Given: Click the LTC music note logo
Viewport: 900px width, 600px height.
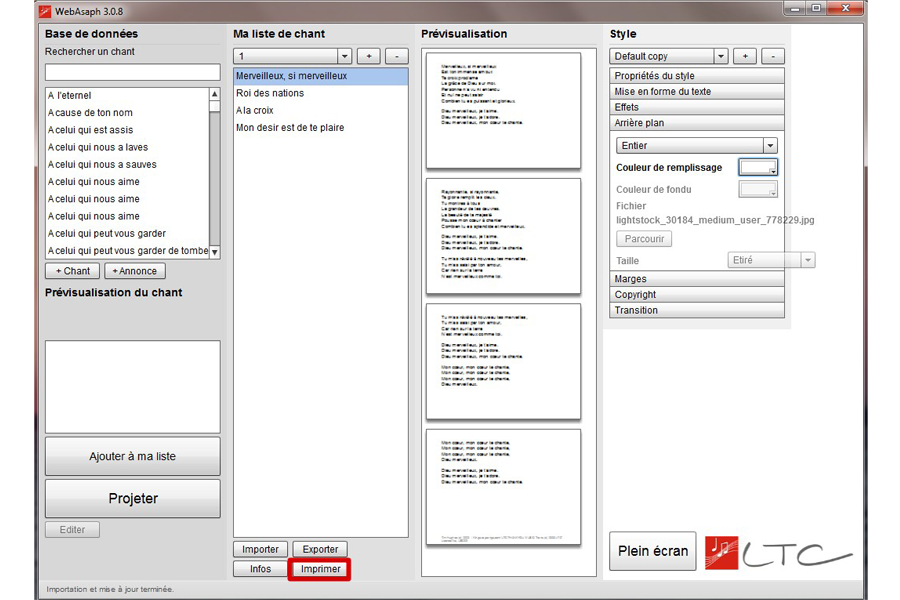Looking at the screenshot, I should pyautogui.click(x=721, y=552).
